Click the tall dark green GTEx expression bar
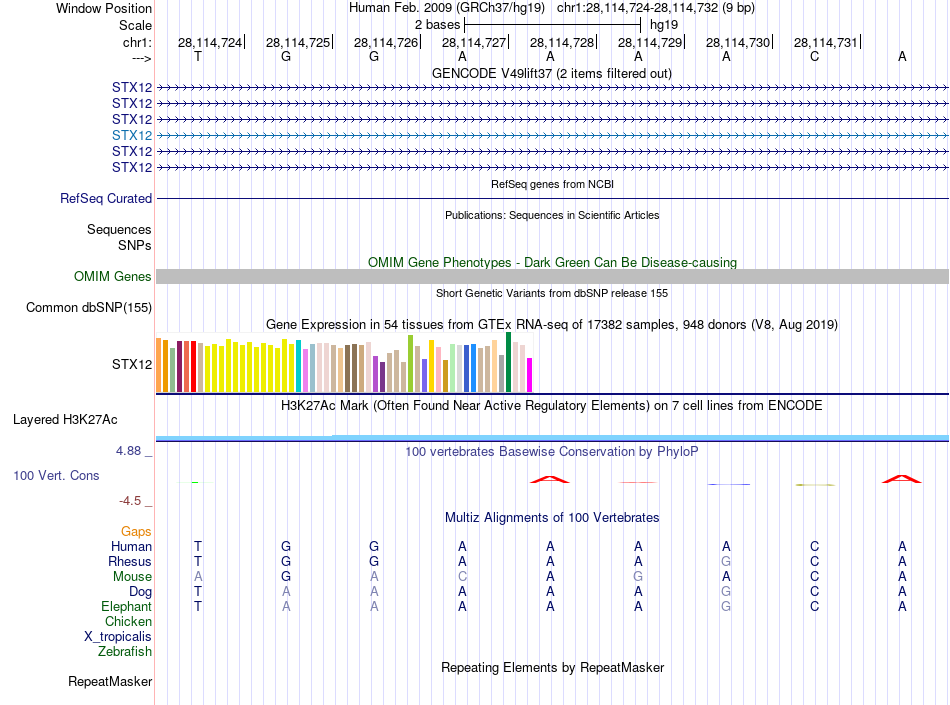 click(x=508, y=362)
